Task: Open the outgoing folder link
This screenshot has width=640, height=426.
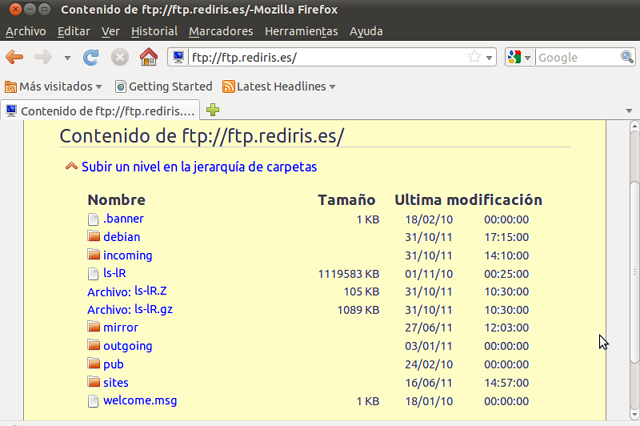Action: pyautogui.click(x=128, y=346)
